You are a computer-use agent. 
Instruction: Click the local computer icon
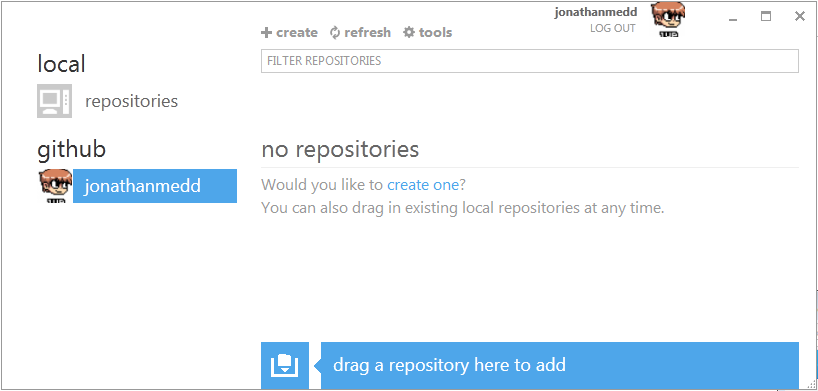[54, 101]
